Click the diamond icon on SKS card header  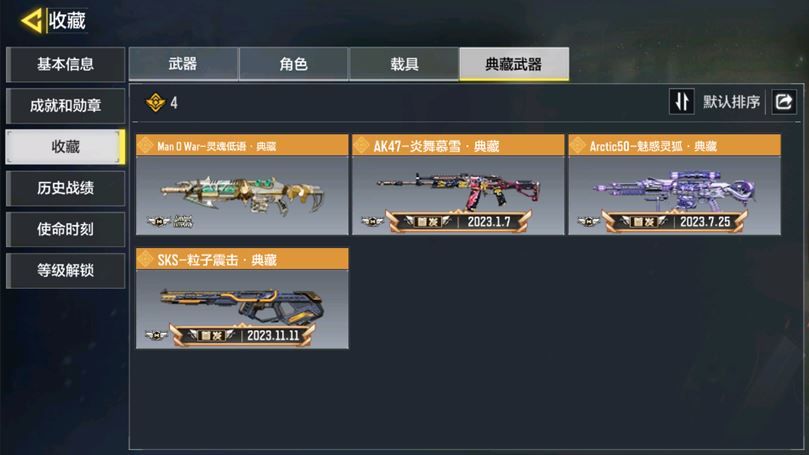[146, 259]
